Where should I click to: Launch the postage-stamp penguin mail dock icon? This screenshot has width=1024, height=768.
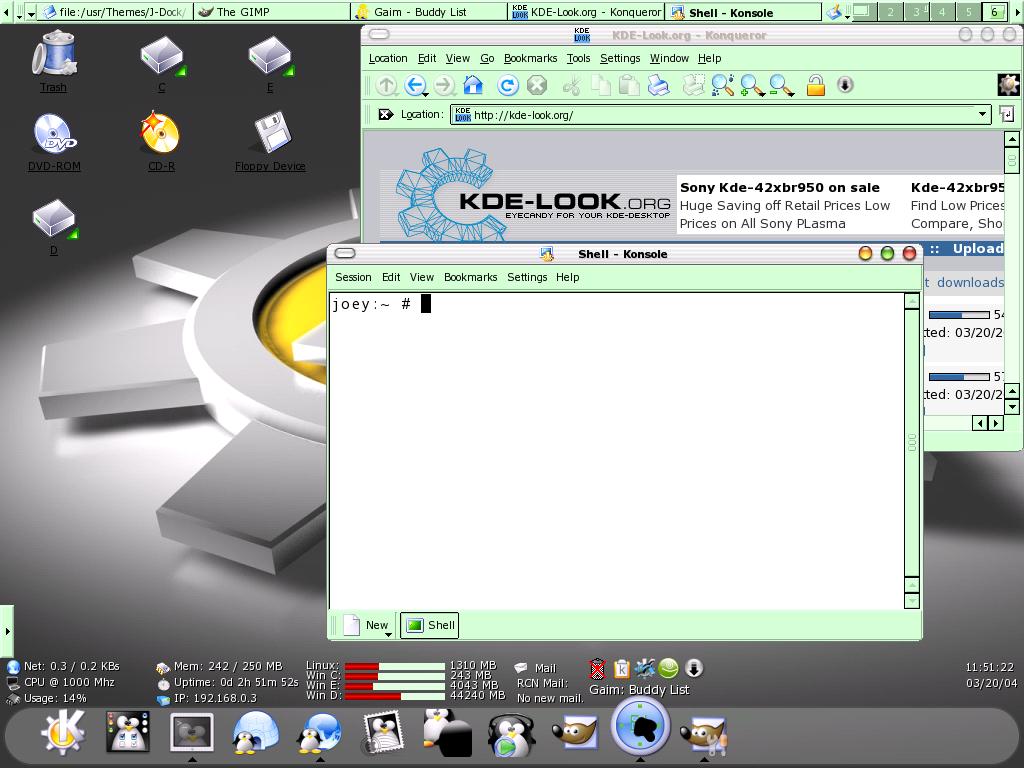tap(384, 733)
